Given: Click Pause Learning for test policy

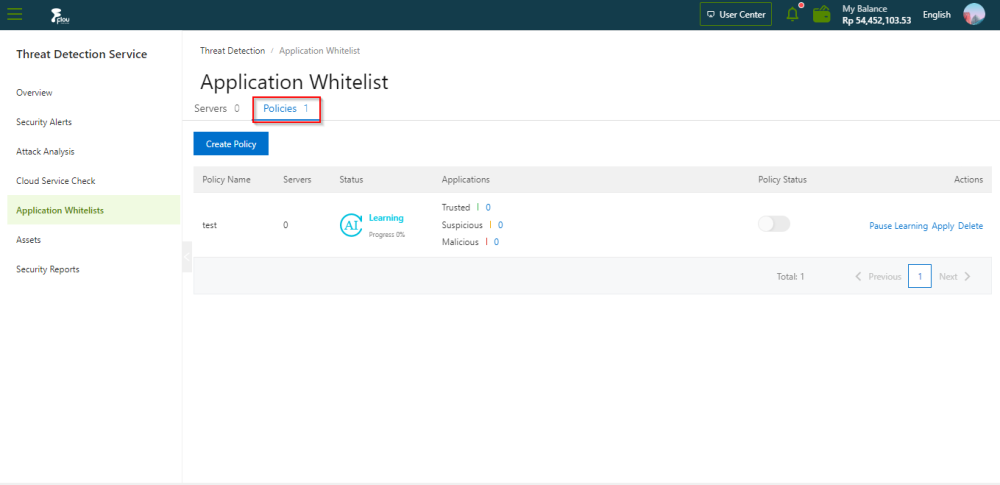Looking at the screenshot, I should pyautogui.click(x=898, y=226).
